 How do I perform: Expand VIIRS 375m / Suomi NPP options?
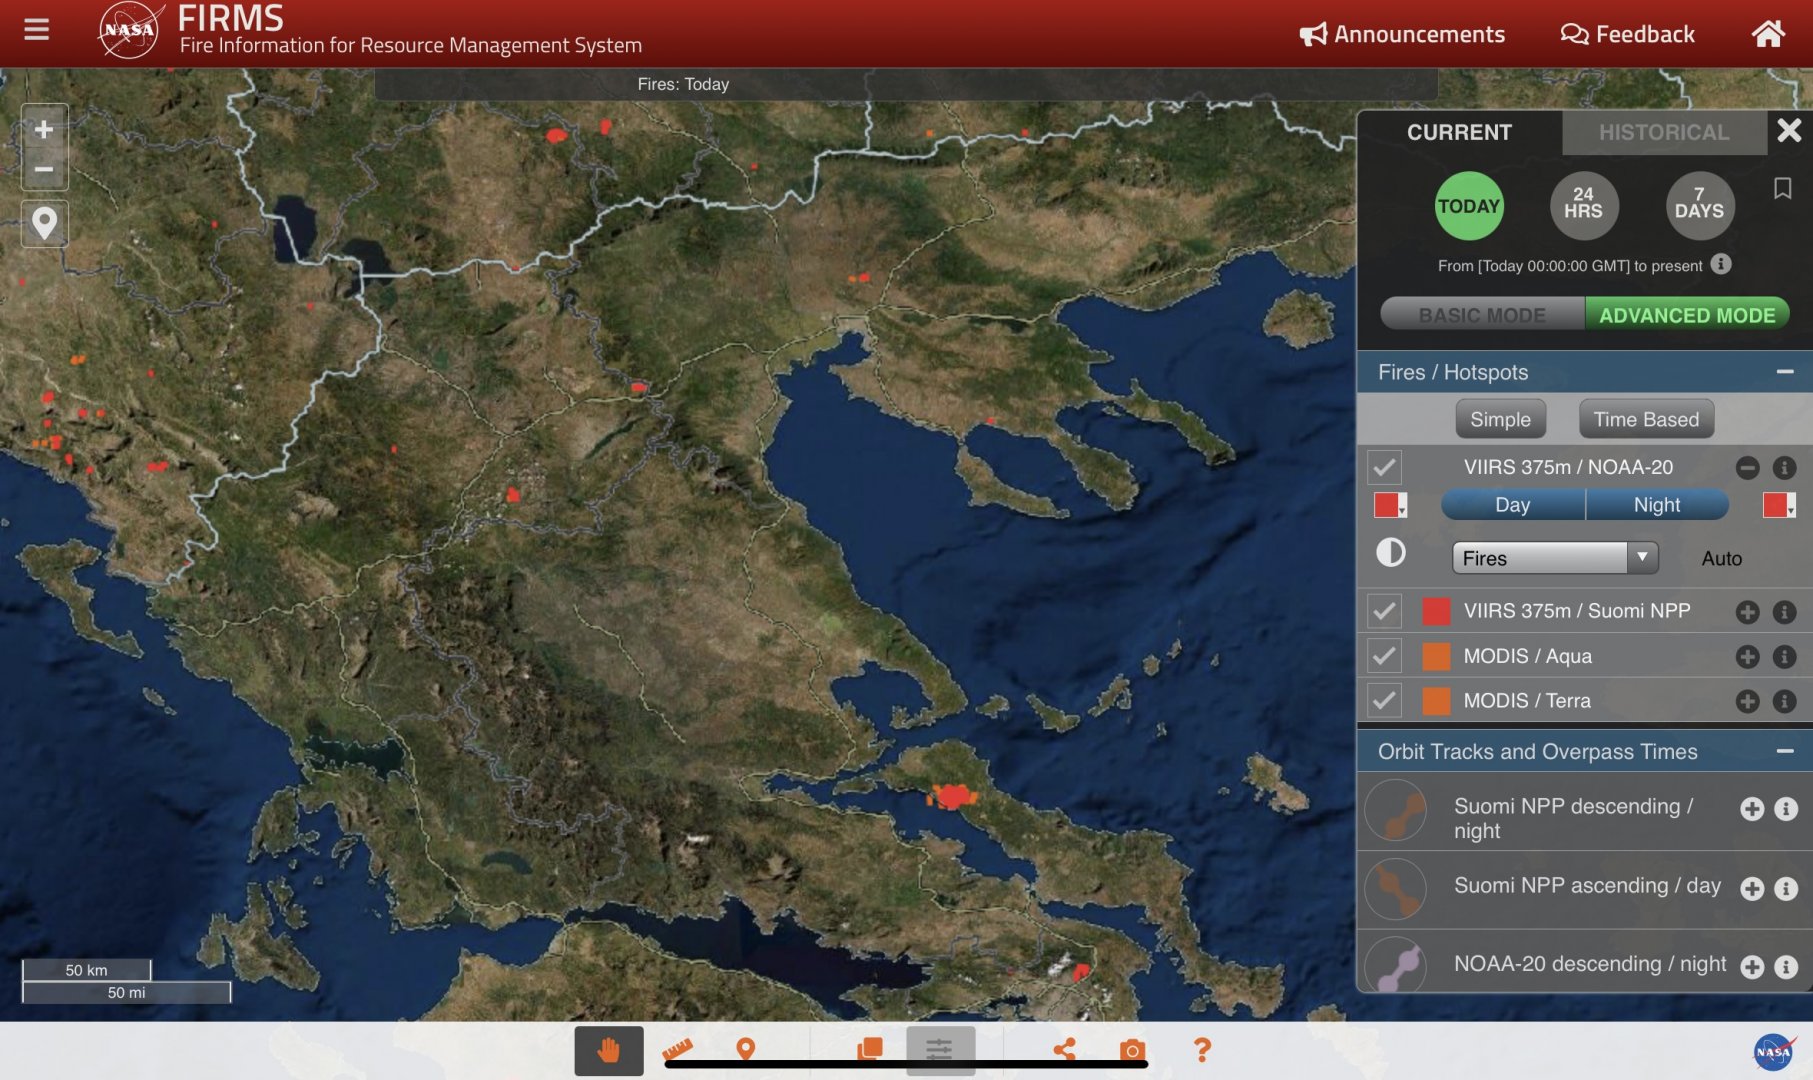[x=1747, y=612]
